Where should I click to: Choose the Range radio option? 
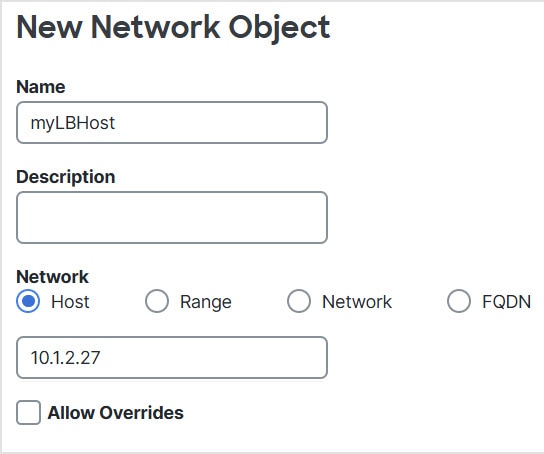[x=157, y=301]
